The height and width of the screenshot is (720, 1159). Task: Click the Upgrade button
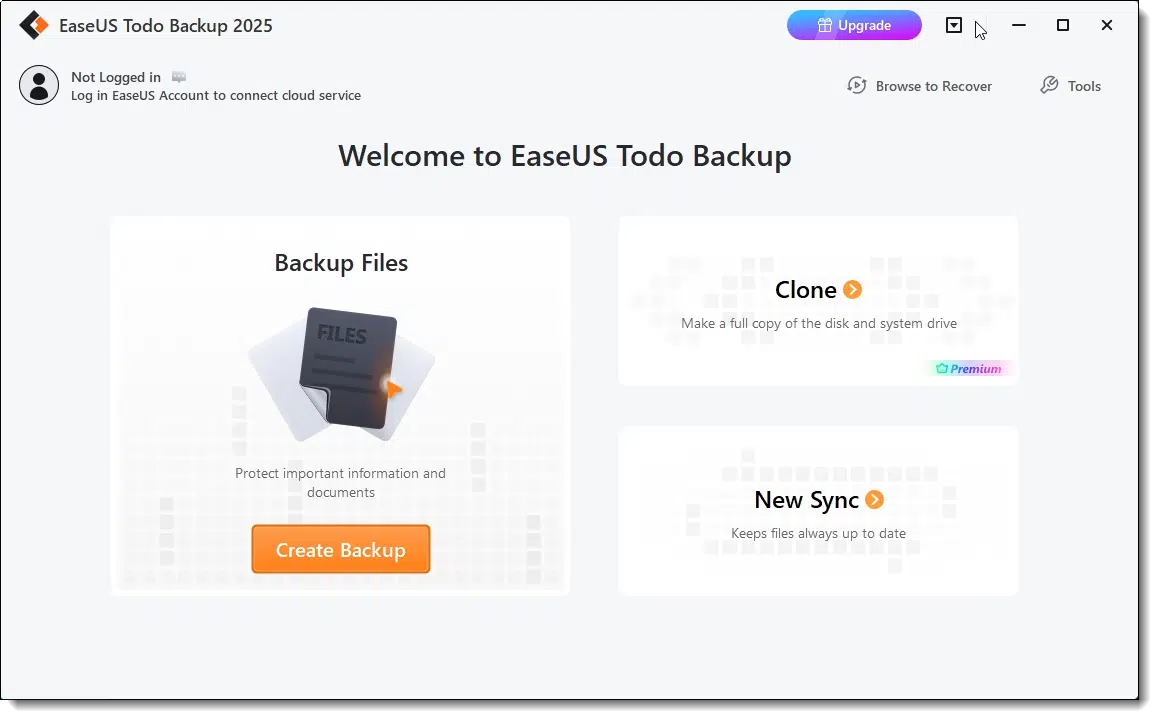(854, 25)
